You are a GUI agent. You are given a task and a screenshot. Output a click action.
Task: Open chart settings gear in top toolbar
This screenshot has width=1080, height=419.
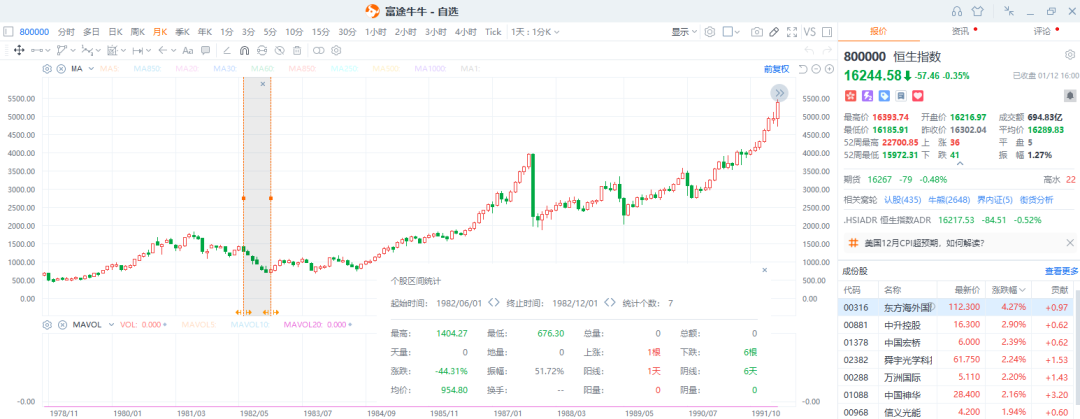(x=709, y=32)
